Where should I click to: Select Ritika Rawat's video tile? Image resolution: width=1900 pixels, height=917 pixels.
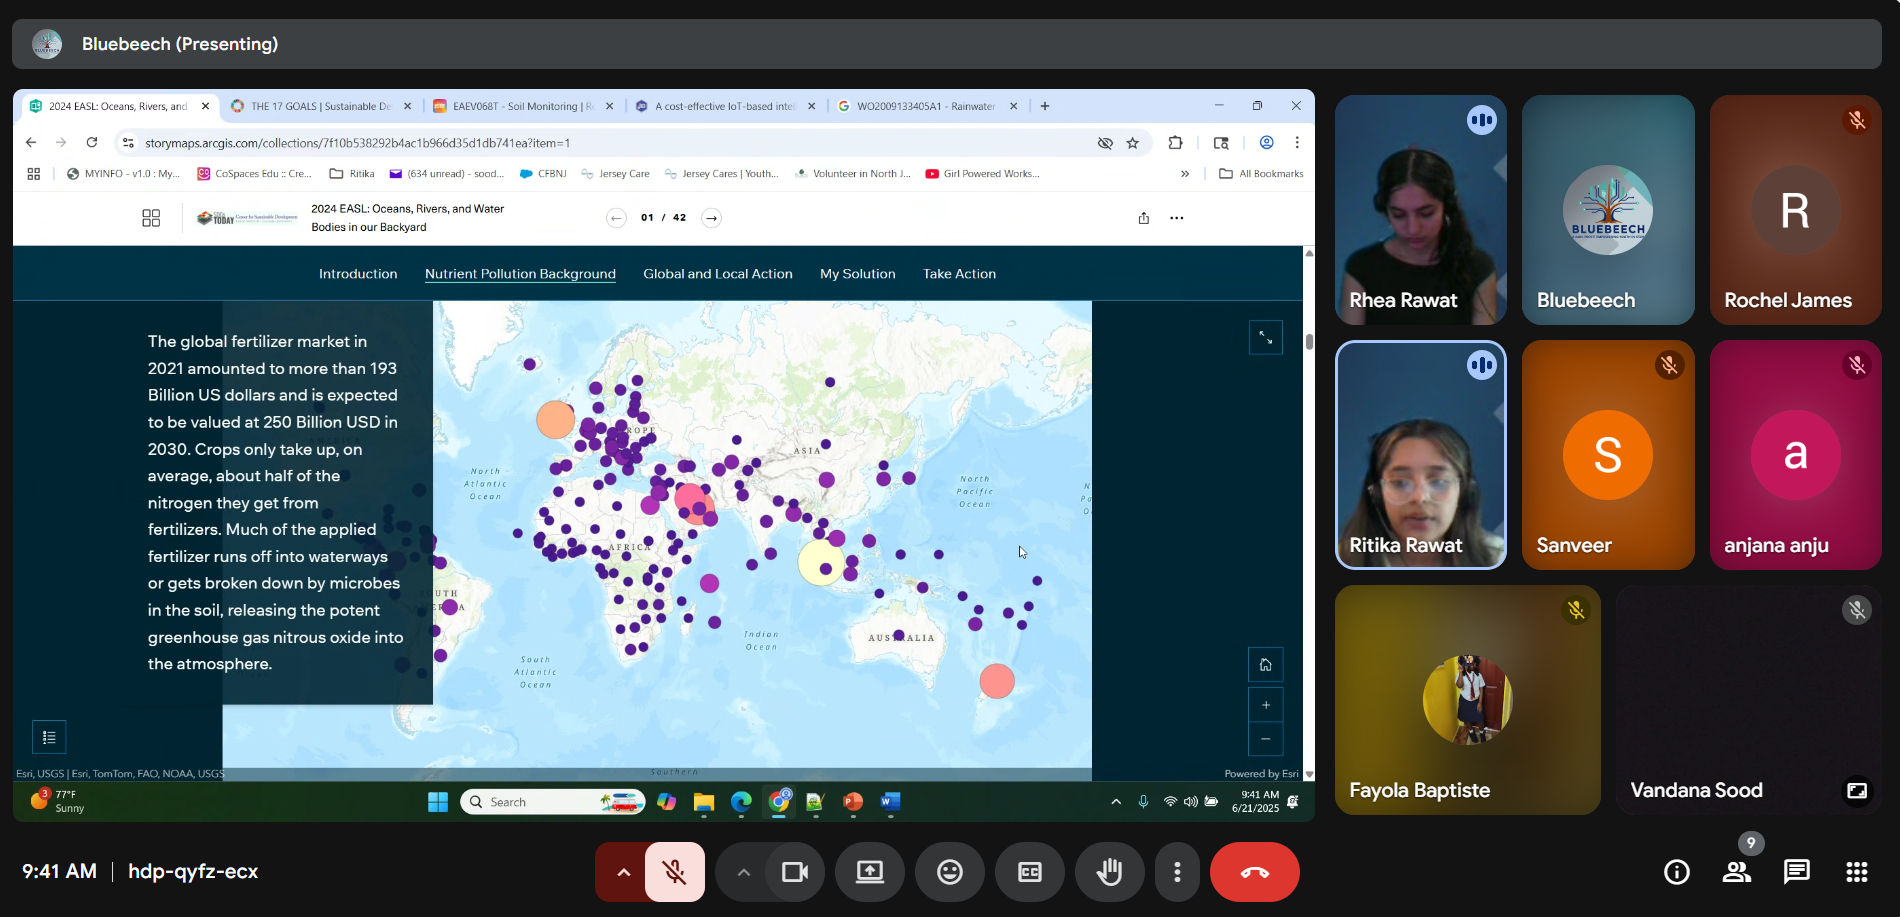tap(1420, 455)
